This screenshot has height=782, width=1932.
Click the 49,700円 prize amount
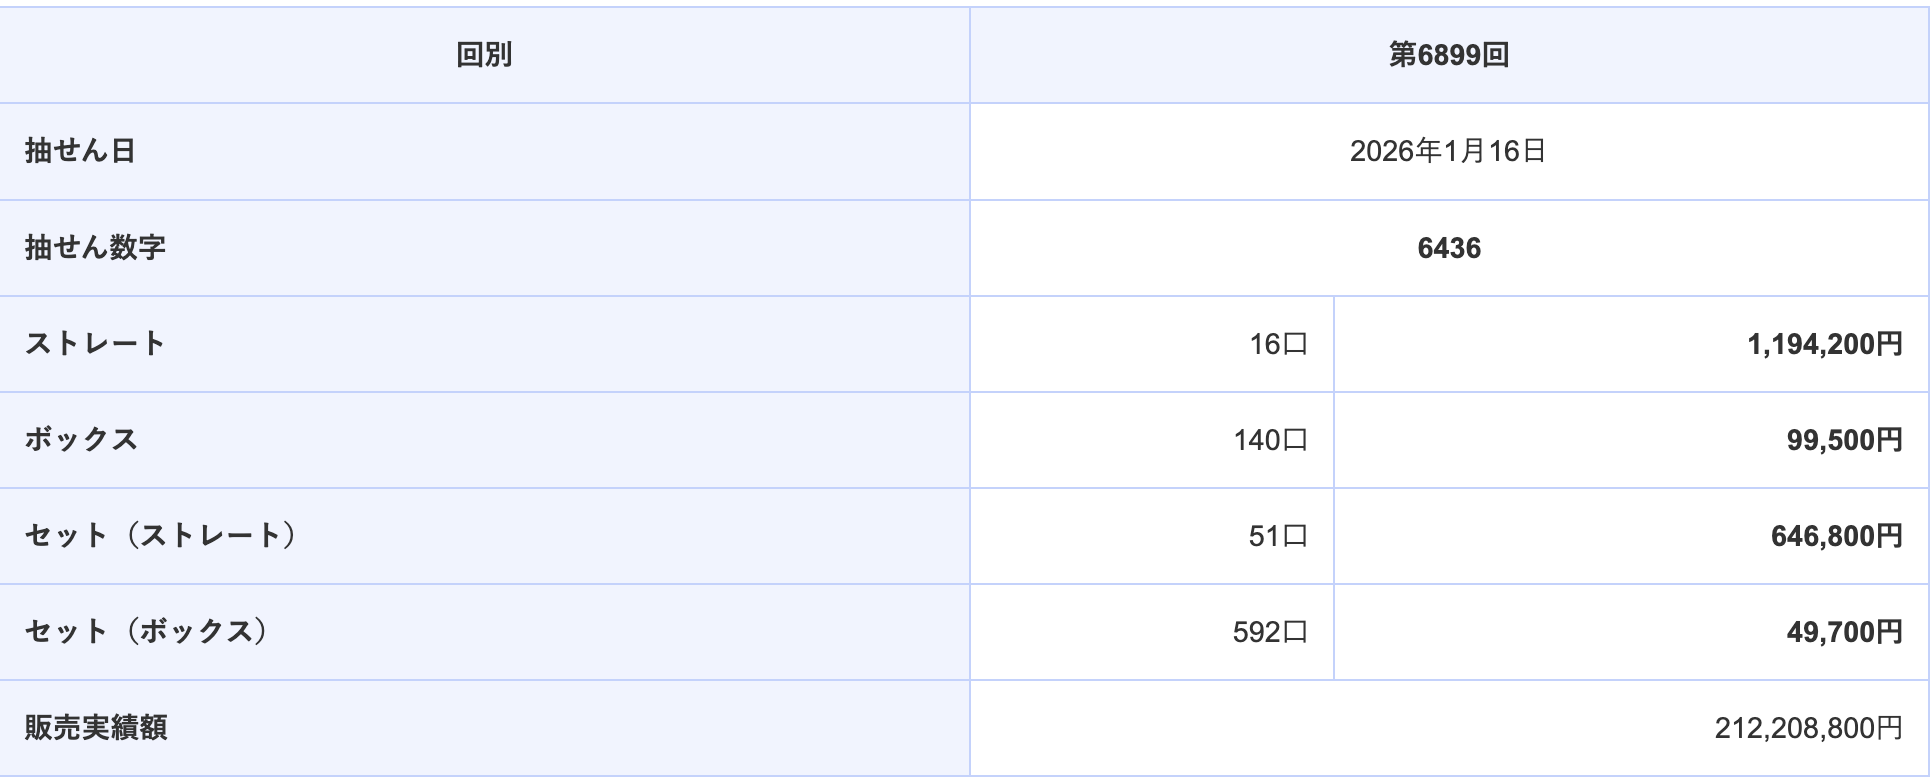(1844, 632)
